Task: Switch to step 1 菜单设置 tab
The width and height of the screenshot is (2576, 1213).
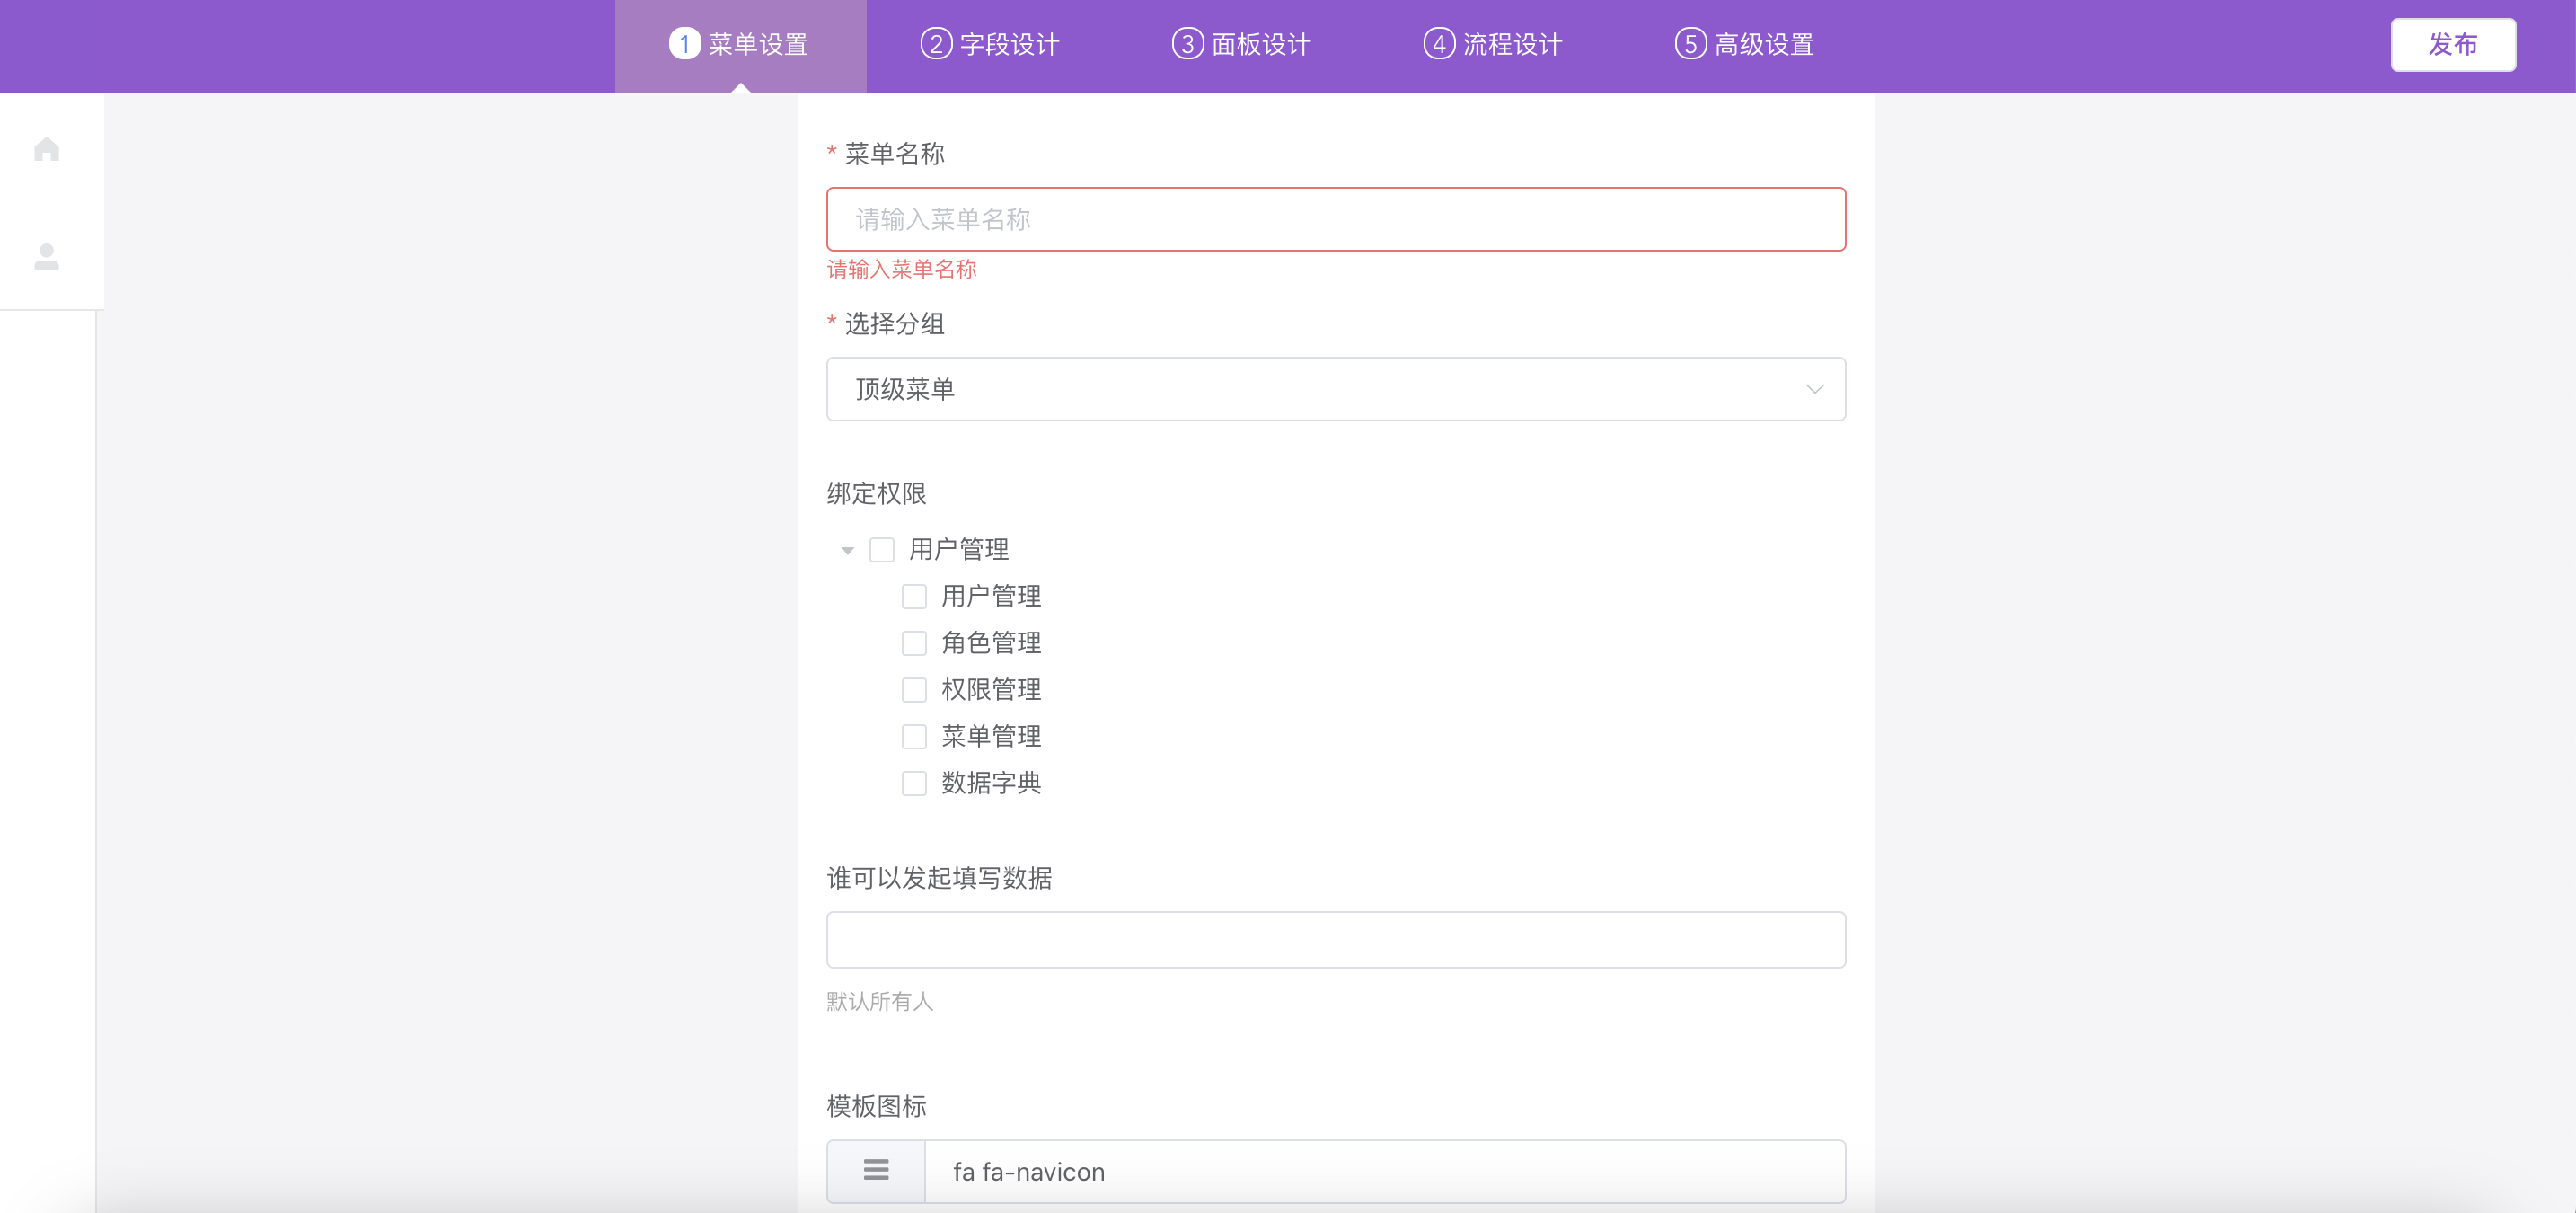Action: (x=740, y=45)
